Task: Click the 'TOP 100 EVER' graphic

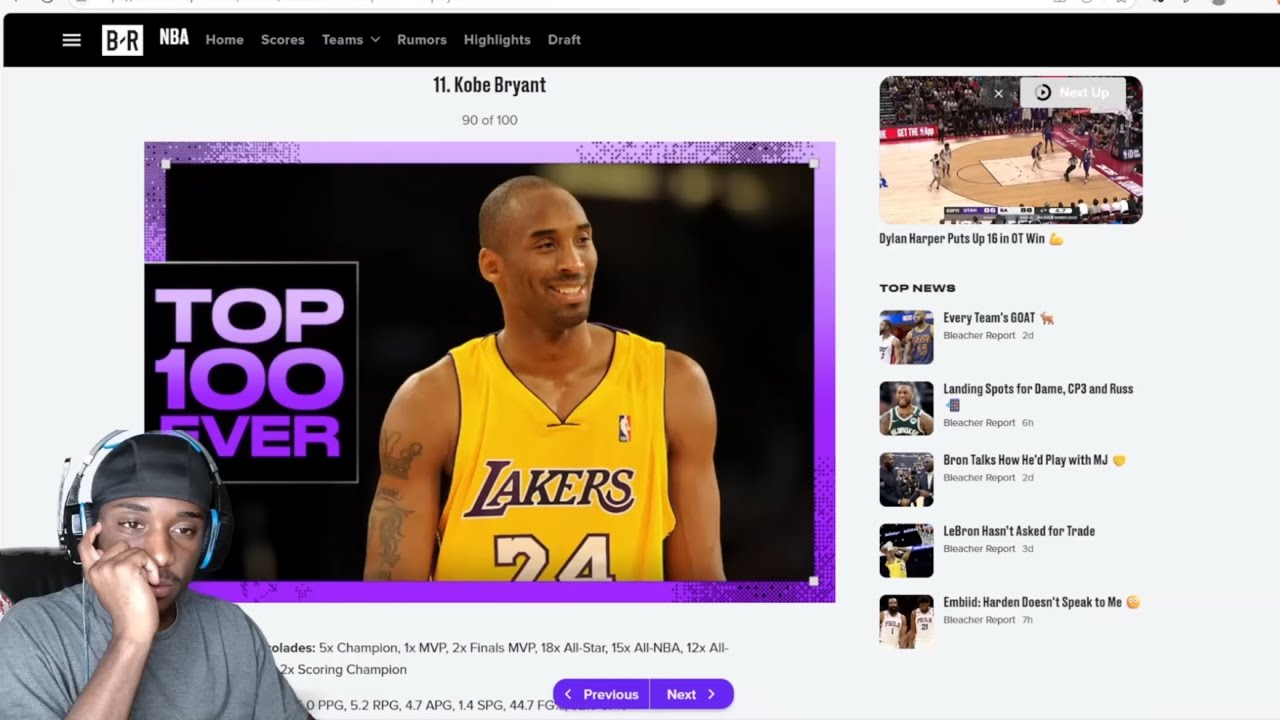Action: pyautogui.click(x=251, y=372)
